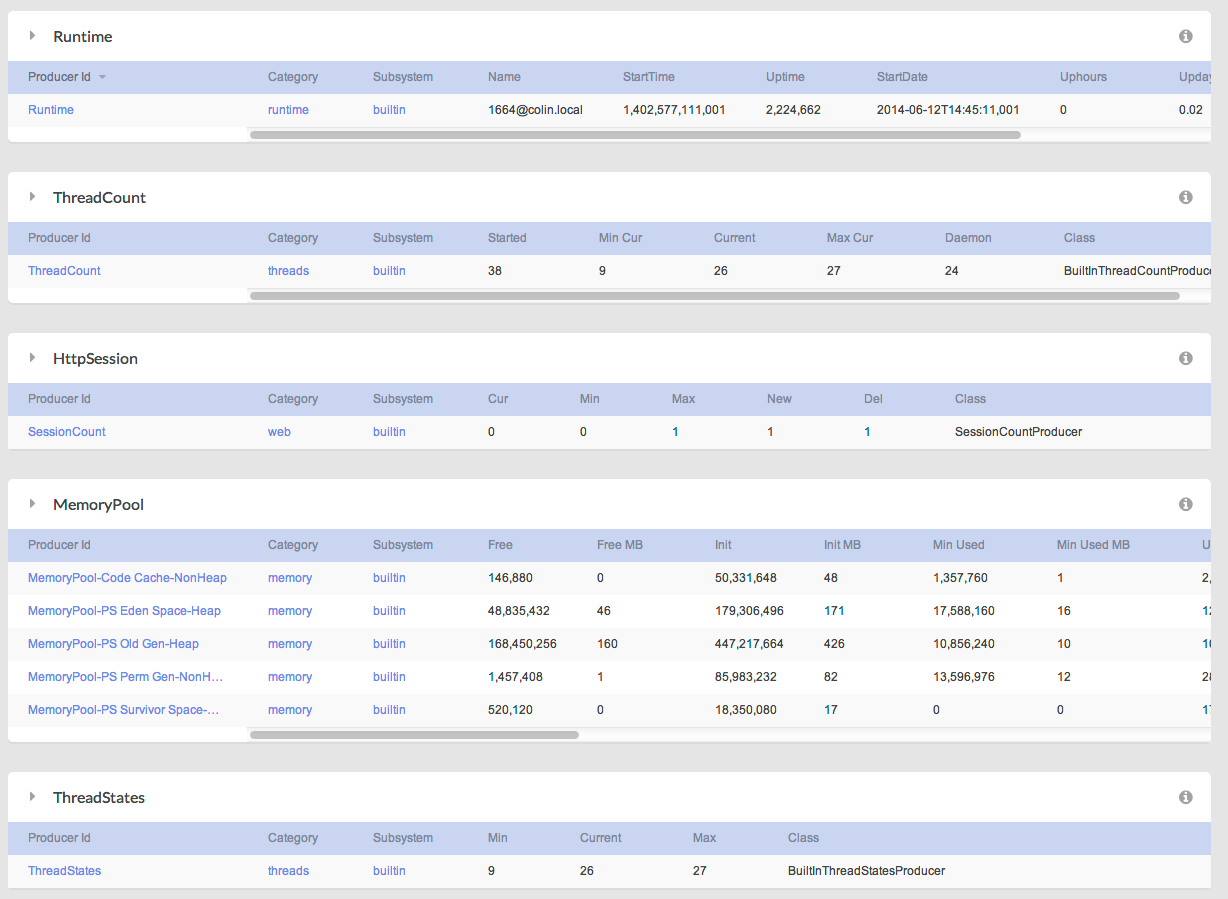
Task: Select the 1664@colin.local name cell
Action: [535, 110]
